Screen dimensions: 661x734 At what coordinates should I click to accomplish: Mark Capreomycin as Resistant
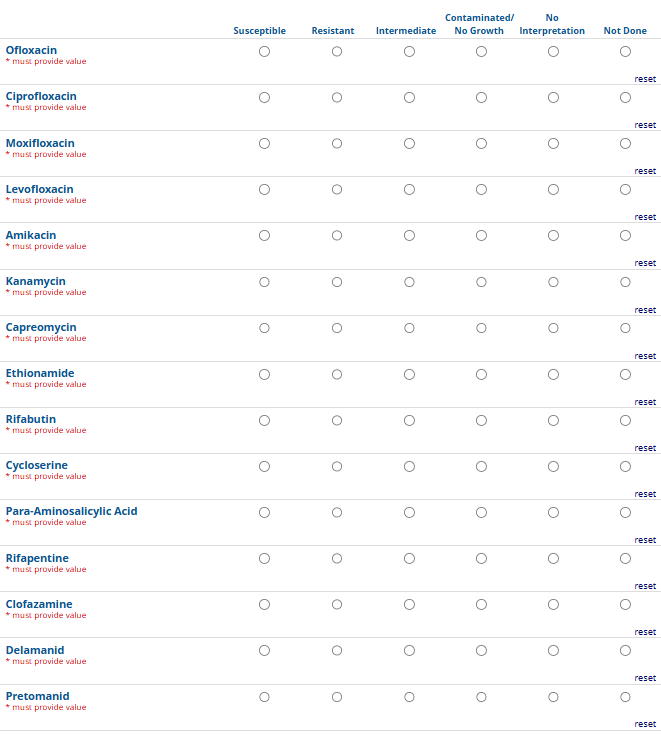pyautogui.click(x=337, y=328)
